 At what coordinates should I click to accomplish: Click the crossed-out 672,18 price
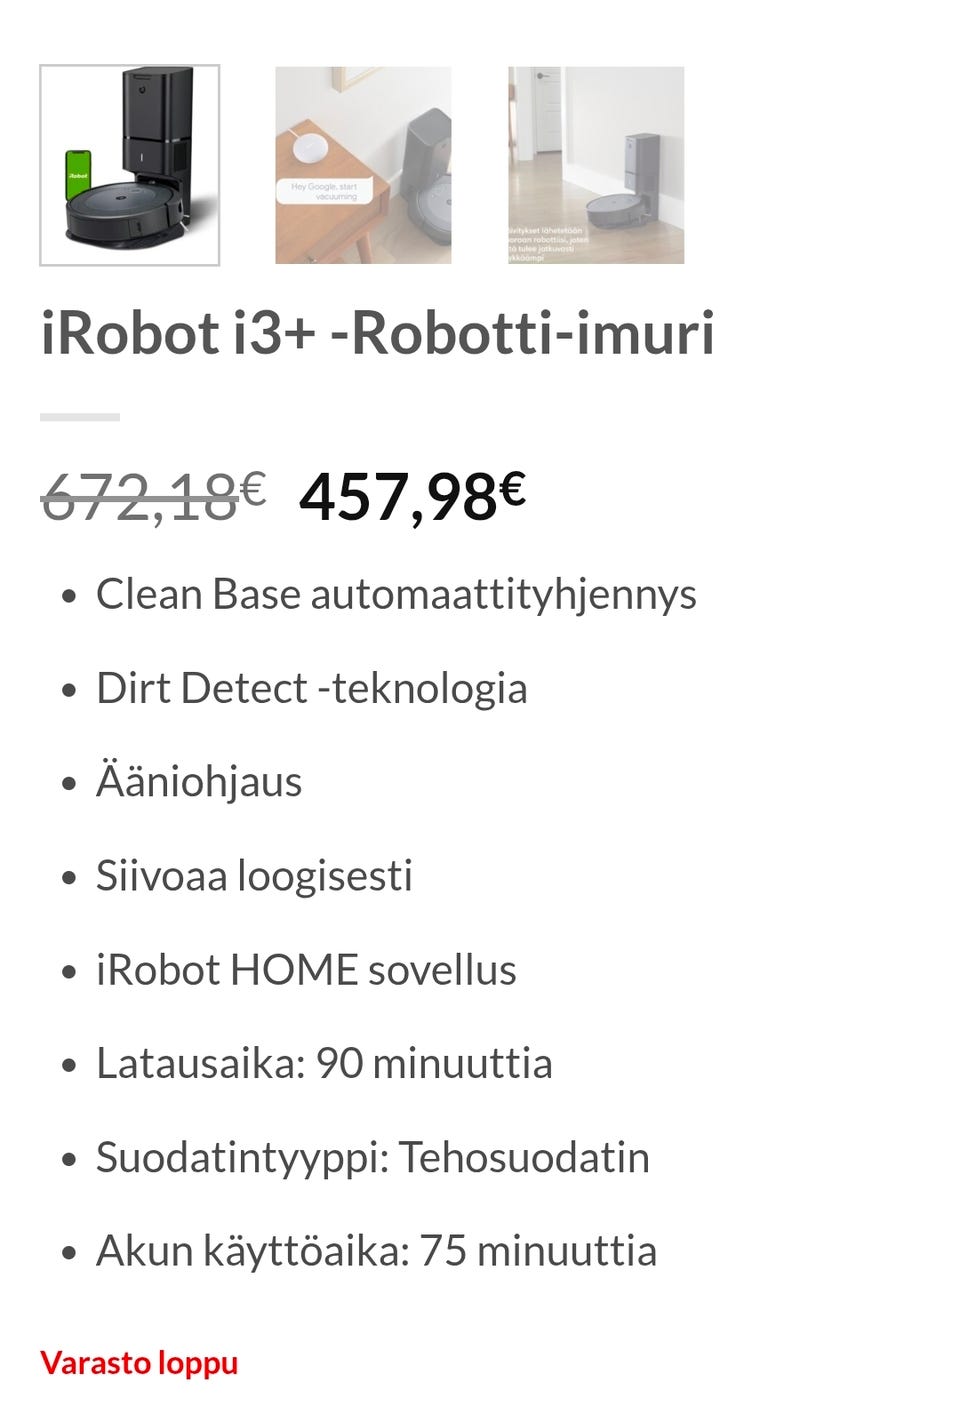point(140,497)
